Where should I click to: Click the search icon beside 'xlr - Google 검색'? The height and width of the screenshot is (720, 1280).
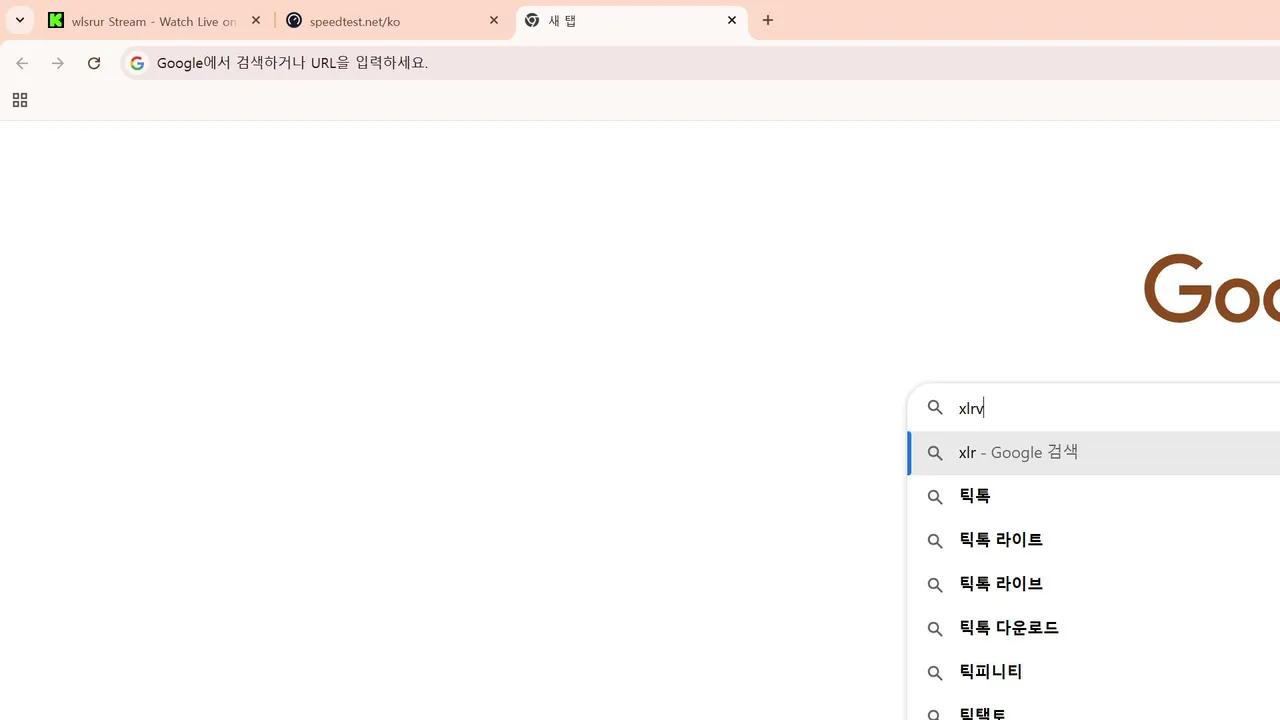pos(935,453)
